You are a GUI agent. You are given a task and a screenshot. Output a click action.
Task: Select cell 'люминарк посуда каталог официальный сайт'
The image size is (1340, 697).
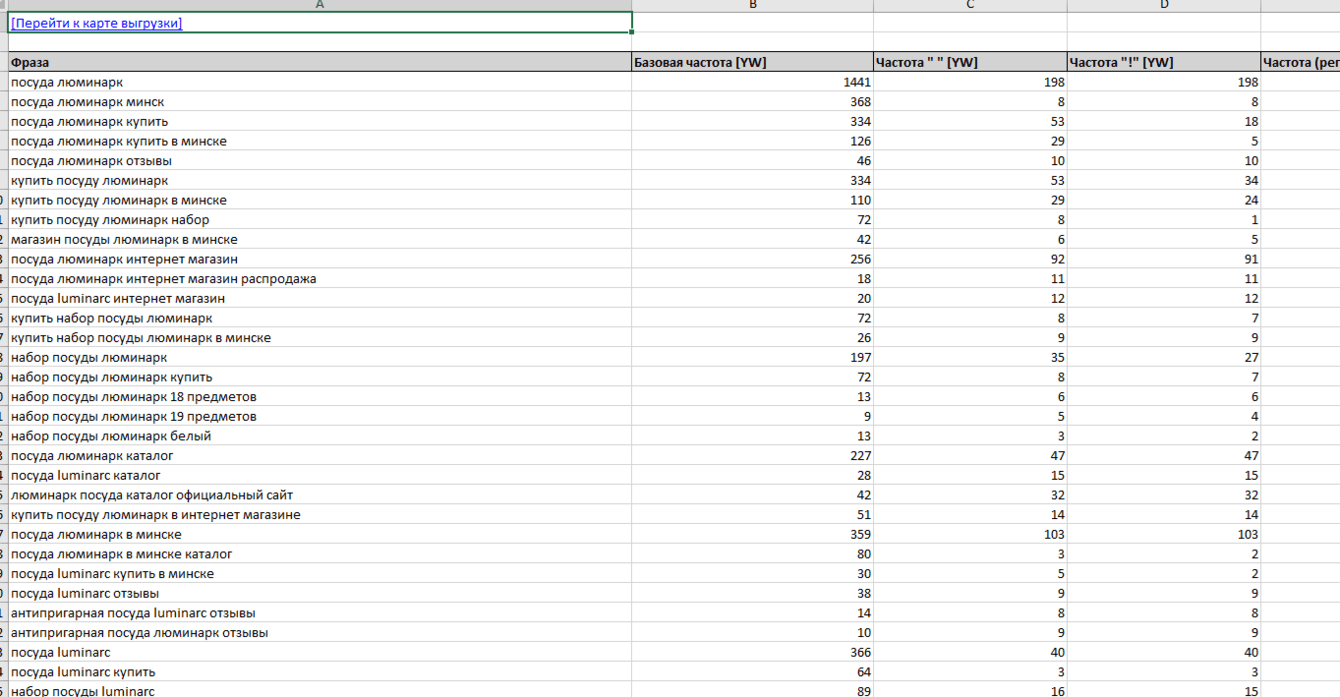320,495
